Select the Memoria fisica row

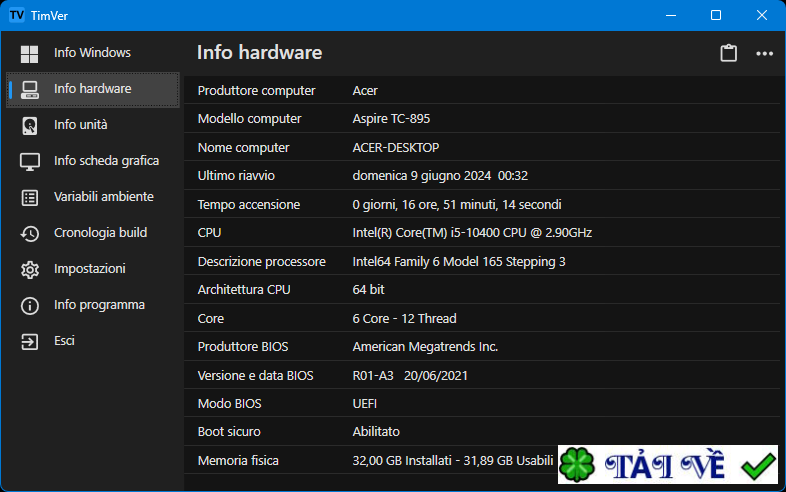point(370,461)
